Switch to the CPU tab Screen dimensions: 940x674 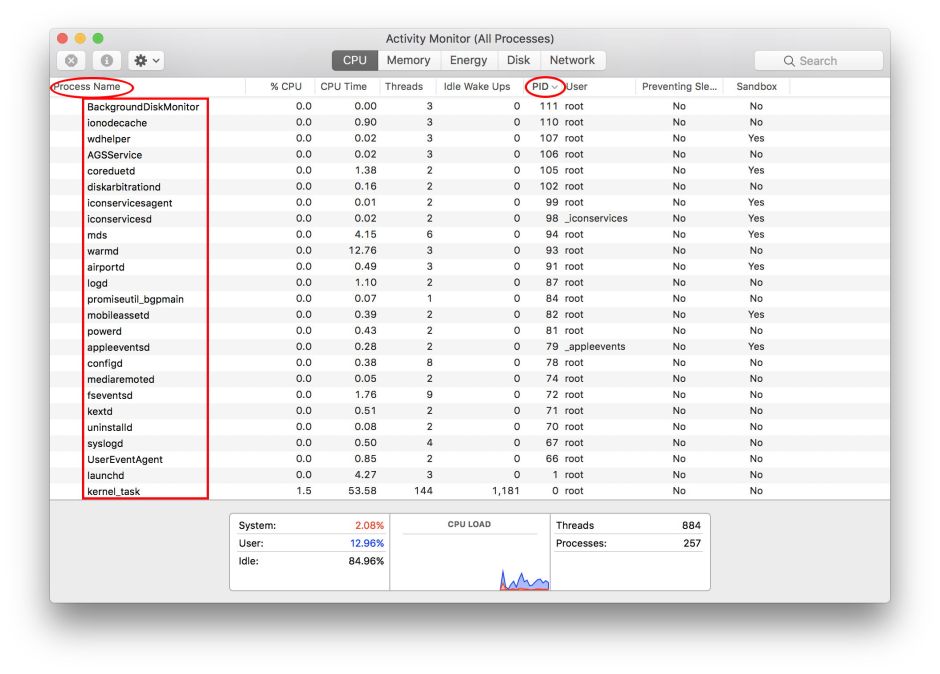point(354,60)
